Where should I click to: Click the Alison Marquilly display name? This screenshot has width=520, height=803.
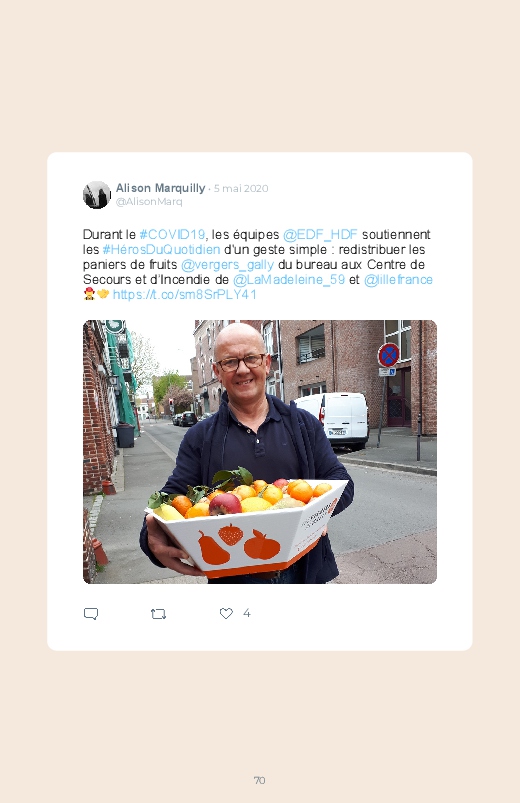[x=160, y=188]
